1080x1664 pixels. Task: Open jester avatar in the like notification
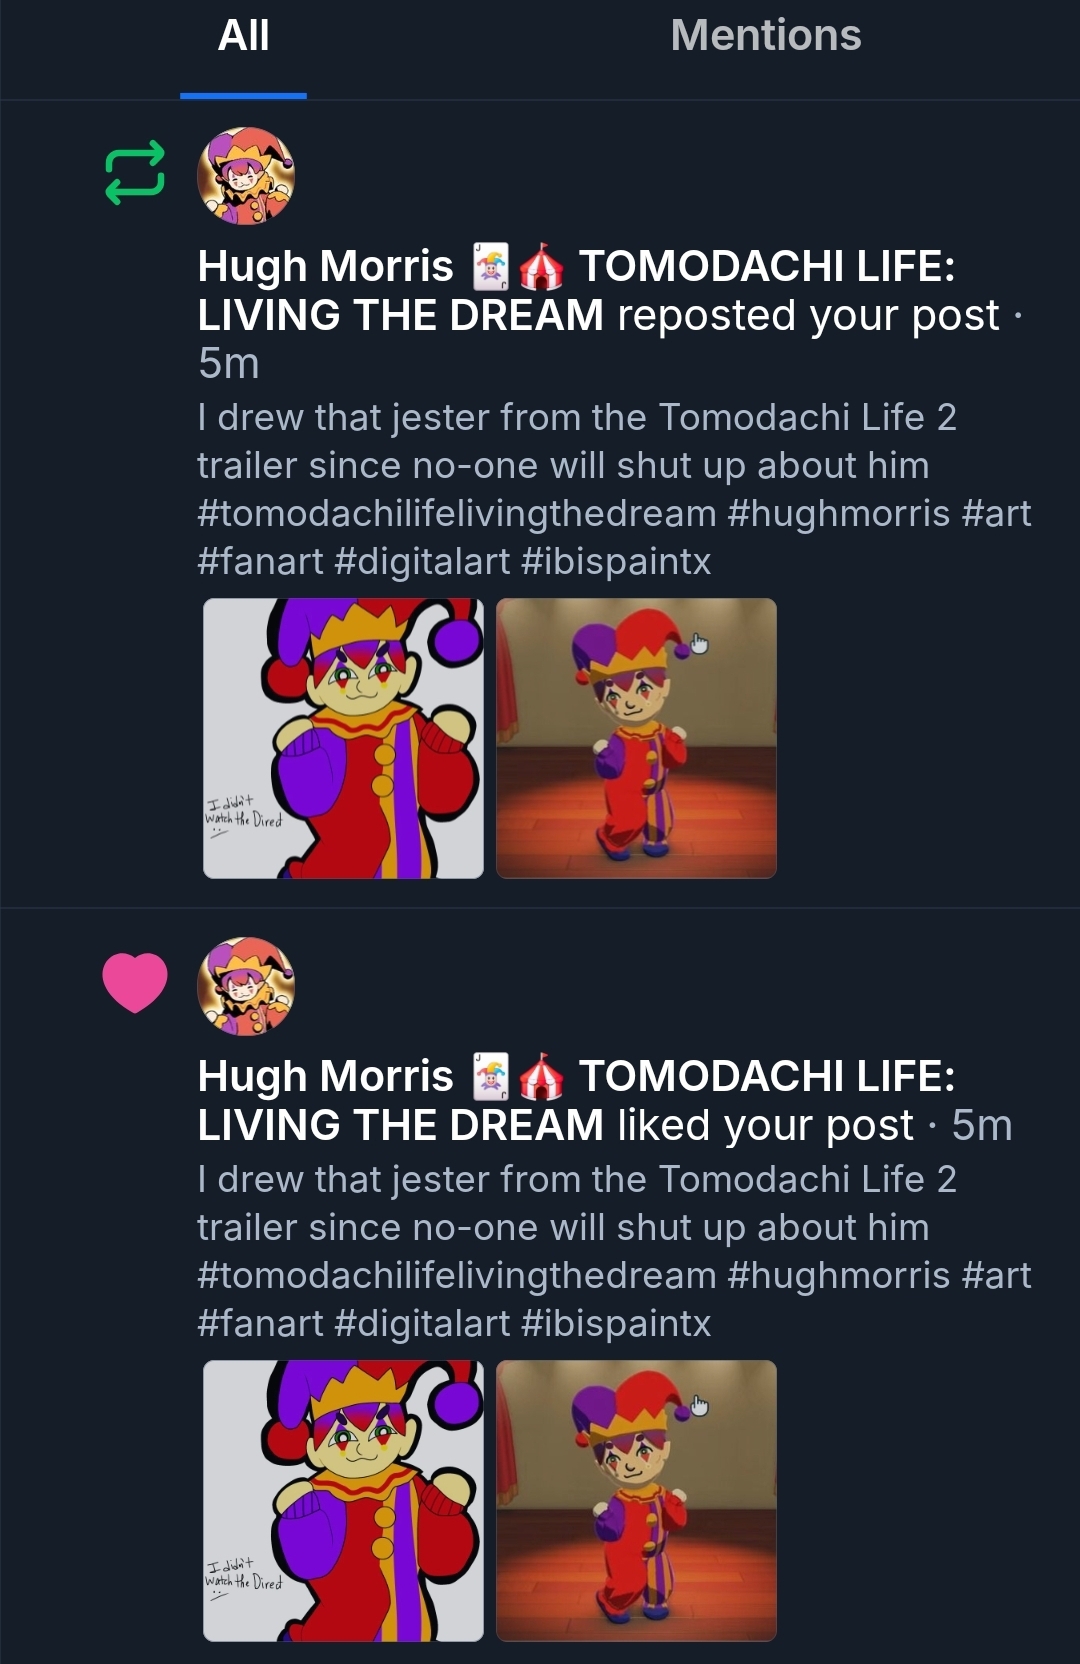(x=246, y=986)
